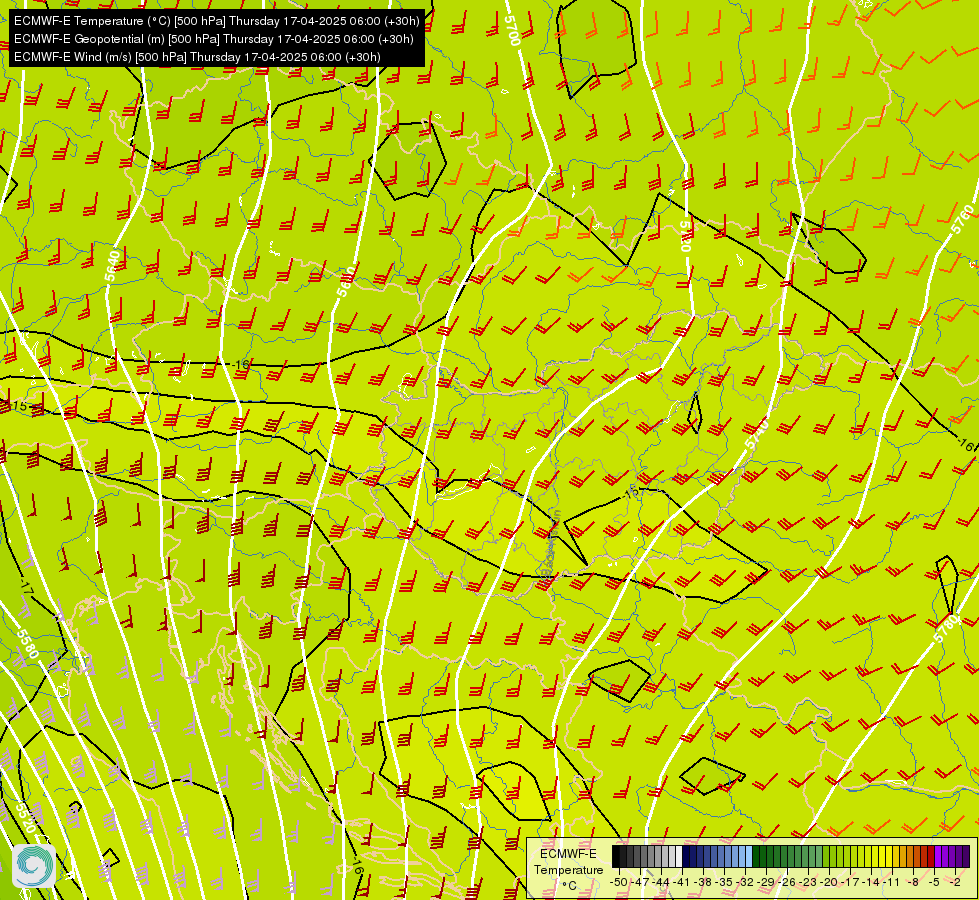The height and width of the screenshot is (900, 979).
Task: Click the legend title ECMWF-E Temperature °C
Action: [x=568, y=869]
